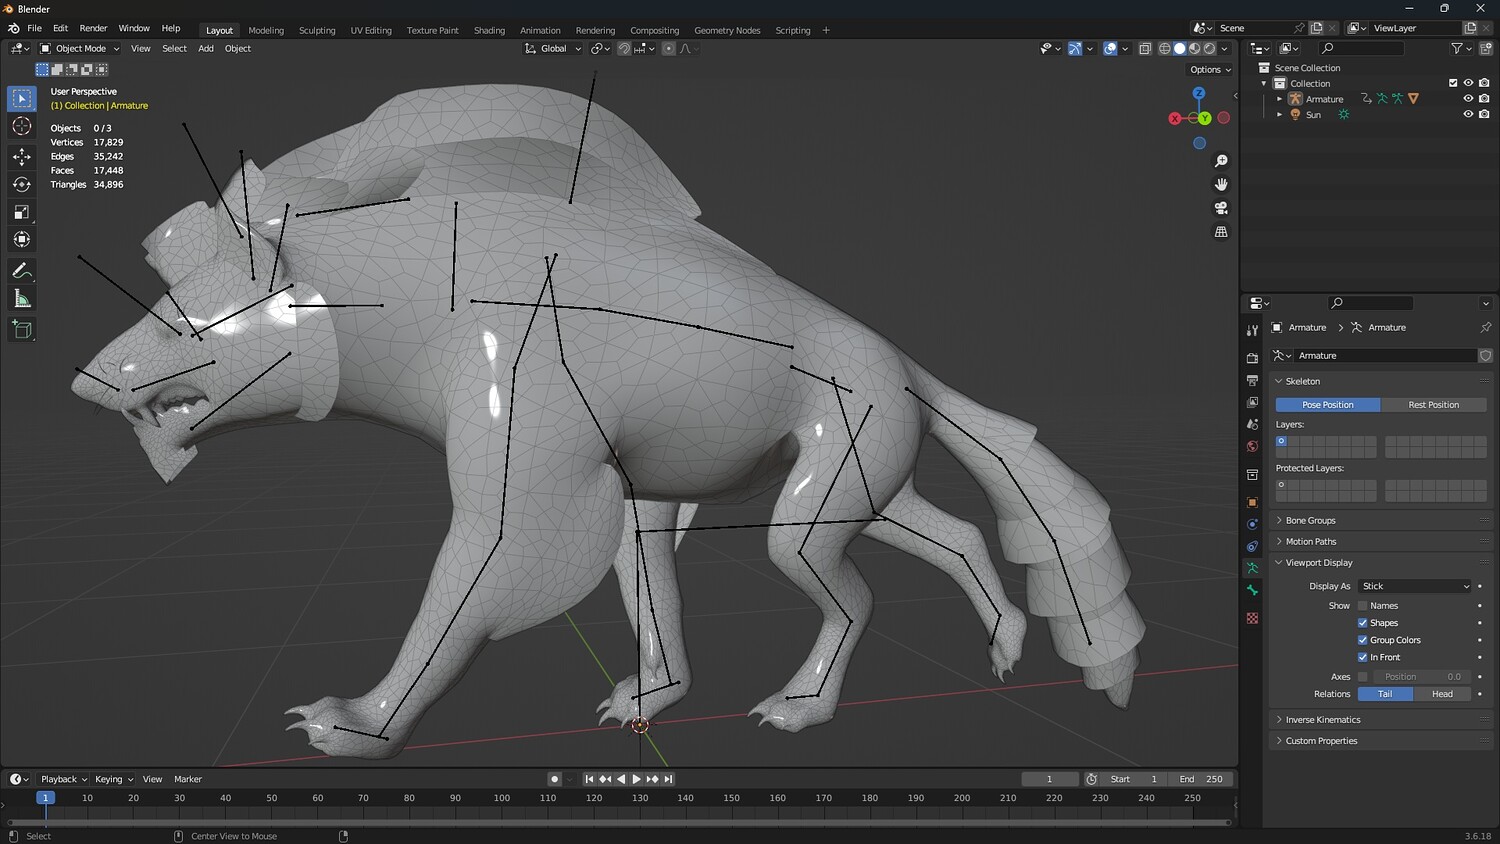Click the current frame number field

pos(1049,779)
